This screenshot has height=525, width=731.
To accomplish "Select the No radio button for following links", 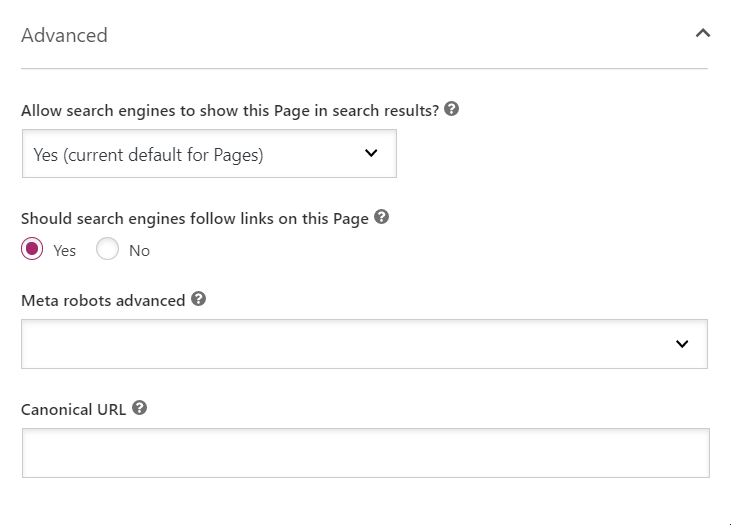I will [107, 249].
